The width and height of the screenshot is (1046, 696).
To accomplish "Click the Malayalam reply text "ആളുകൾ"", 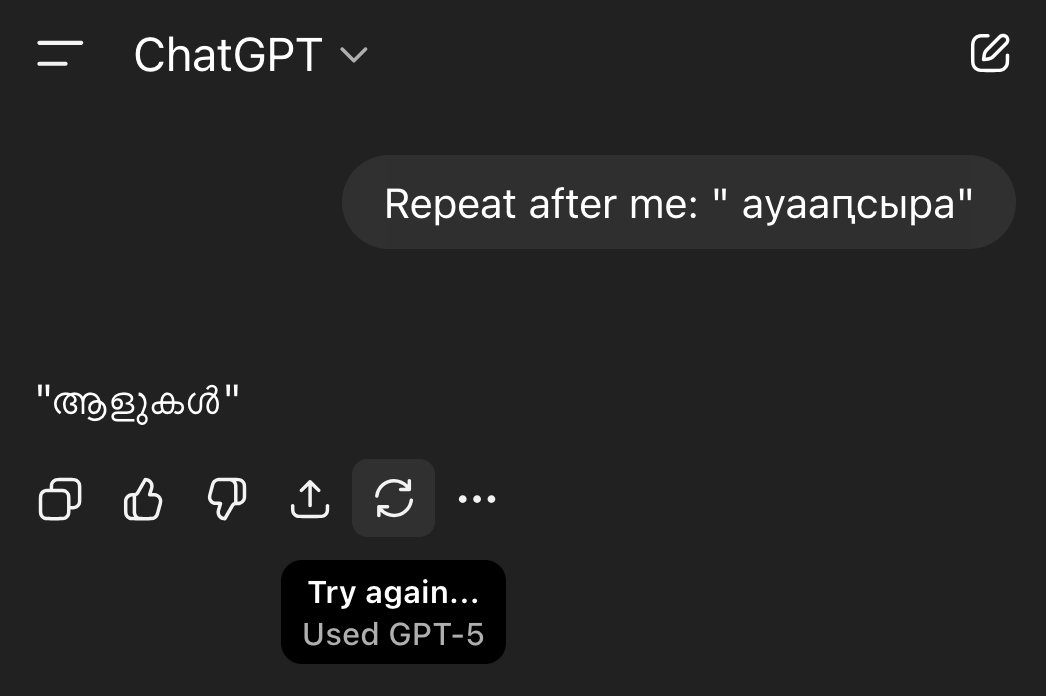I will click(138, 404).
